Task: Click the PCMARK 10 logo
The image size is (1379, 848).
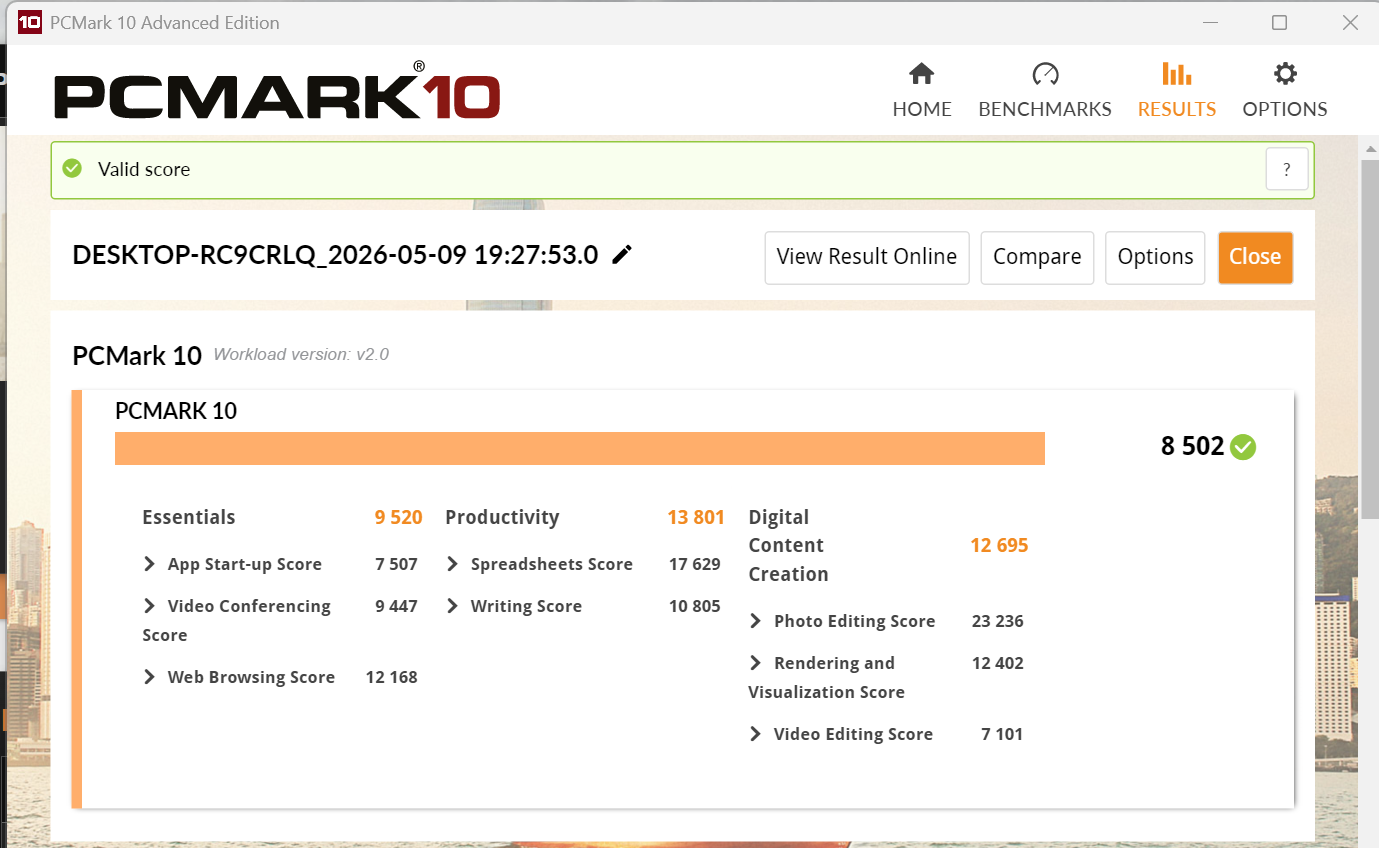Action: coord(277,91)
